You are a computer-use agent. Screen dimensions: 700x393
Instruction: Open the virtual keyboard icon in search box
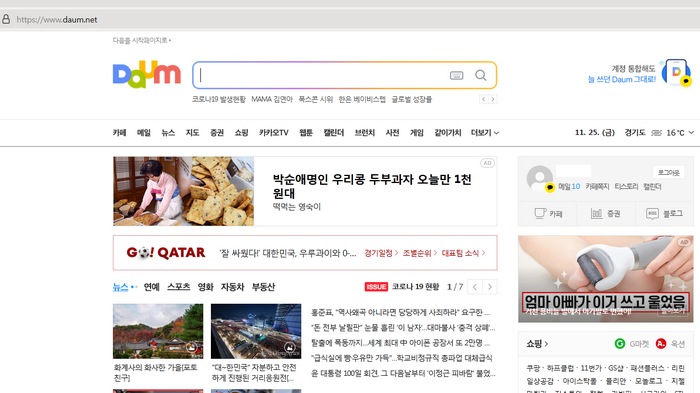[456, 75]
